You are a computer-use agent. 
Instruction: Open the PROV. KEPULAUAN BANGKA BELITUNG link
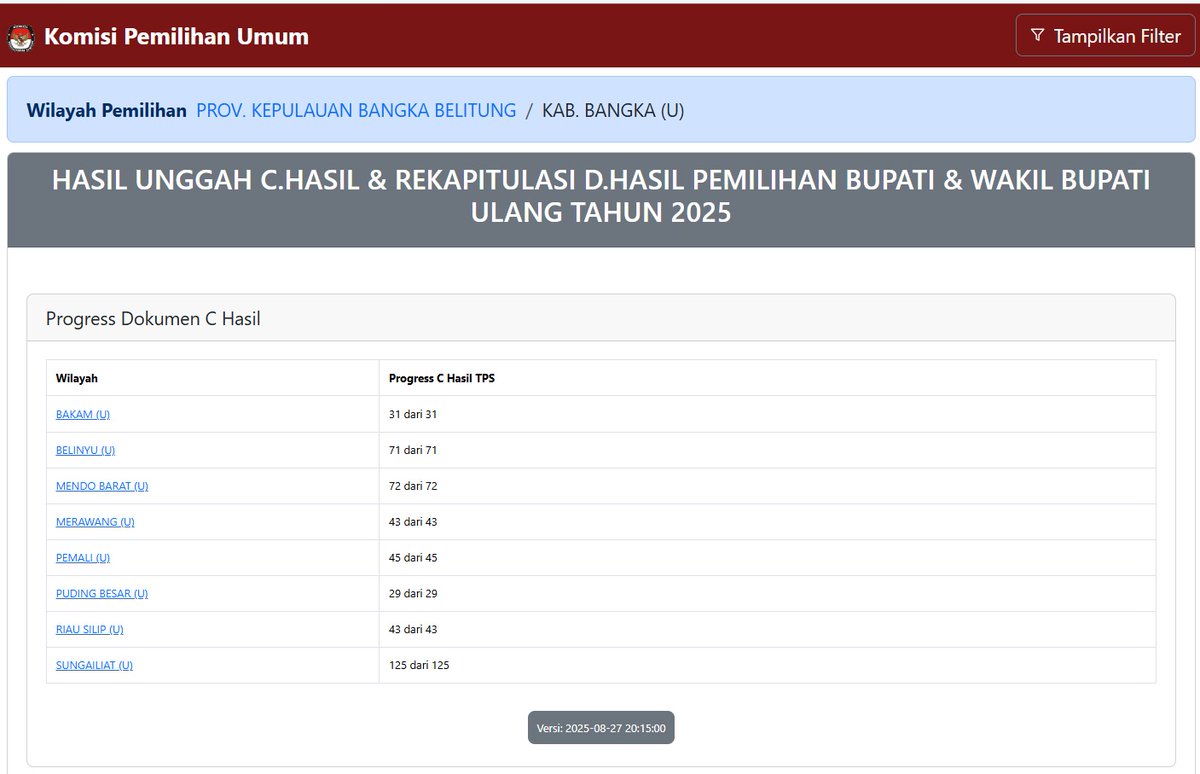(358, 110)
